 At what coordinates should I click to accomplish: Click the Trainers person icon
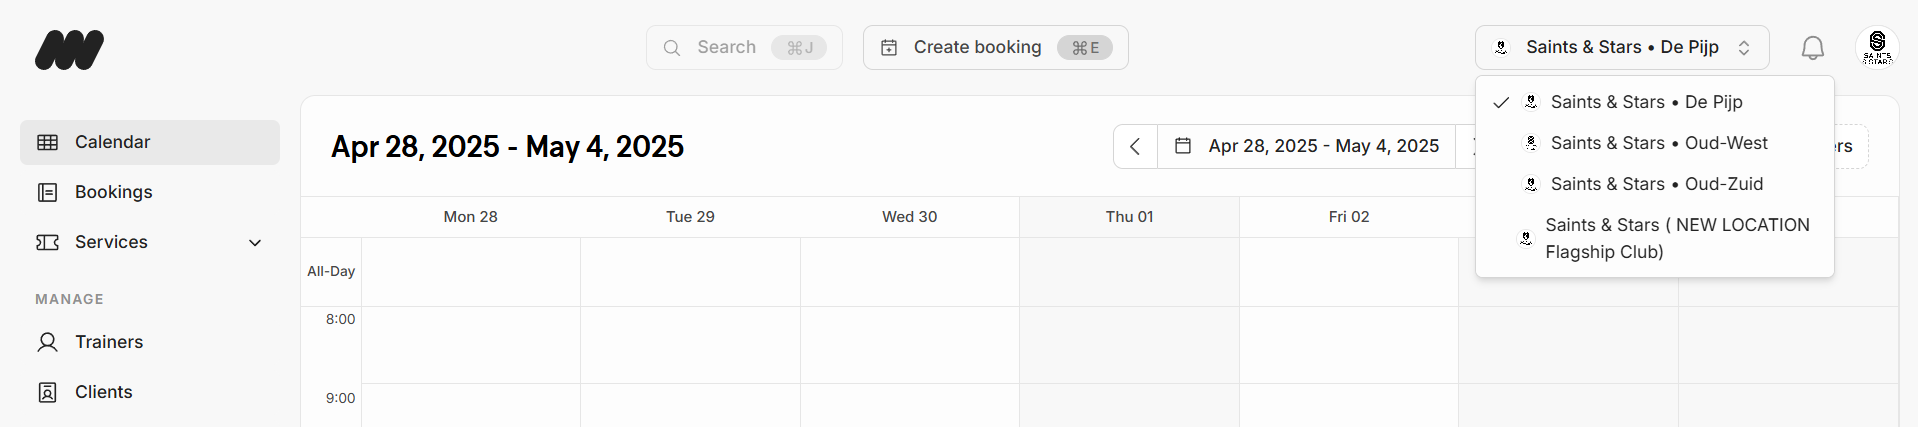(x=47, y=342)
